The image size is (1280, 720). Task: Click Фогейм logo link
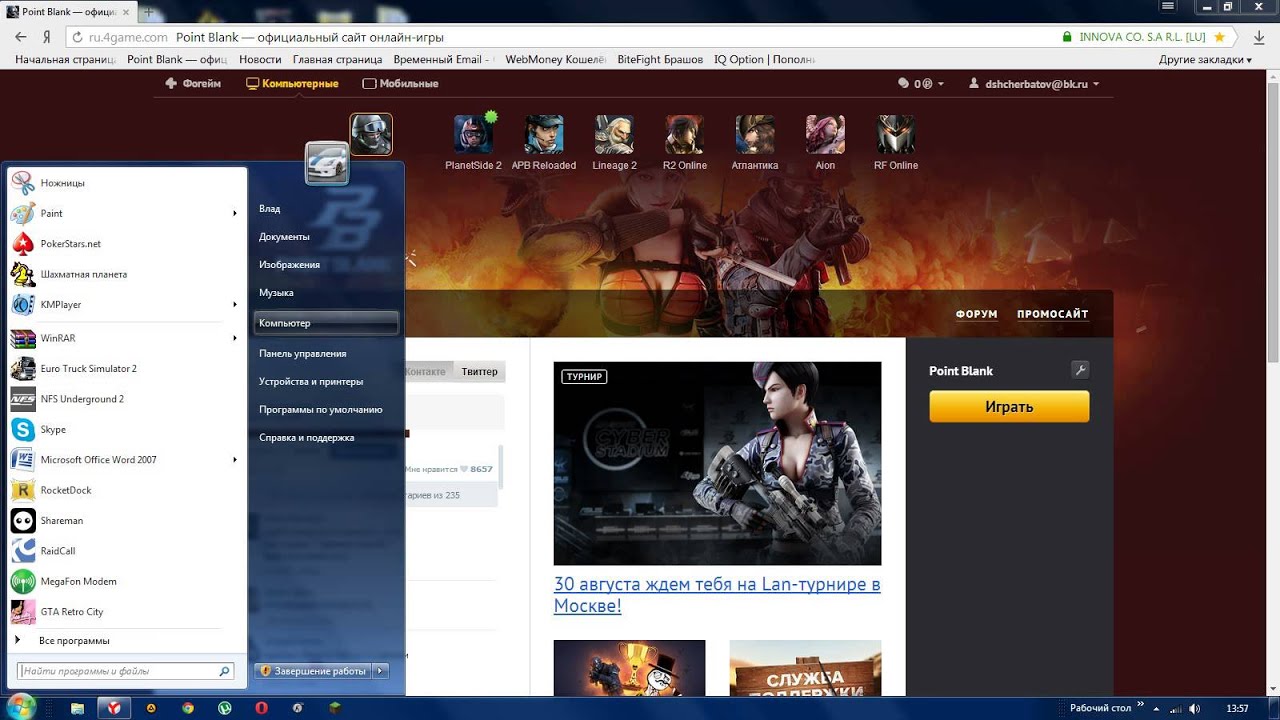tap(194, 84)
